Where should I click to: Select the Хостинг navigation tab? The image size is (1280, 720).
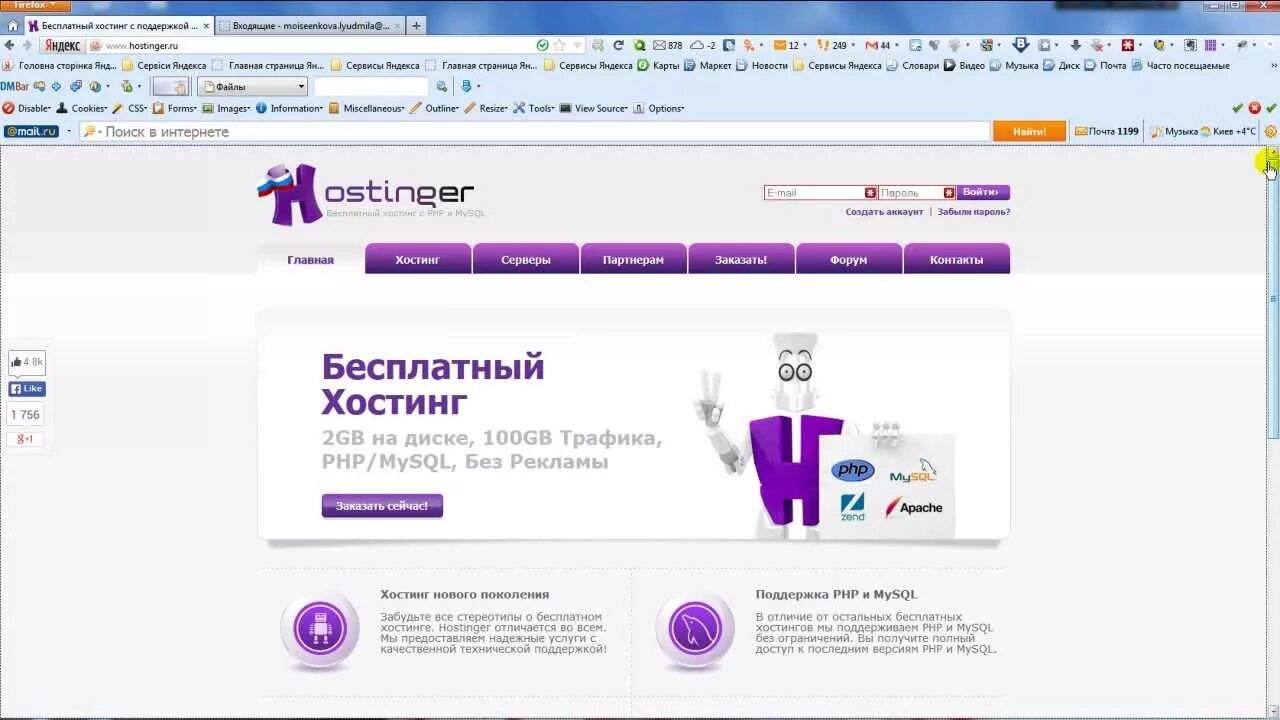tap(418, 259)
